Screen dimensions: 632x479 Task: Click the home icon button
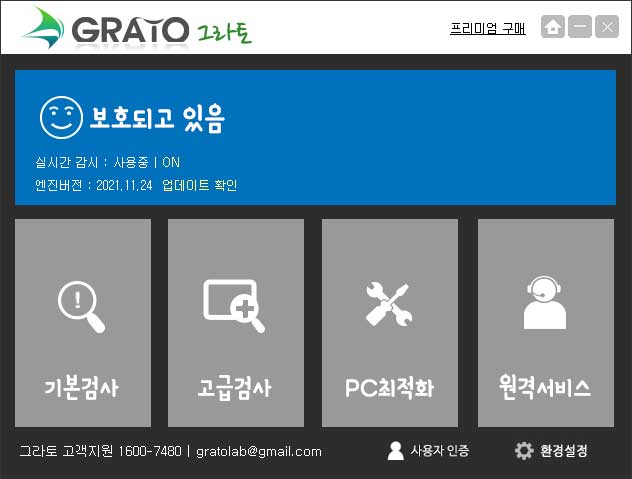click(553, 27)
